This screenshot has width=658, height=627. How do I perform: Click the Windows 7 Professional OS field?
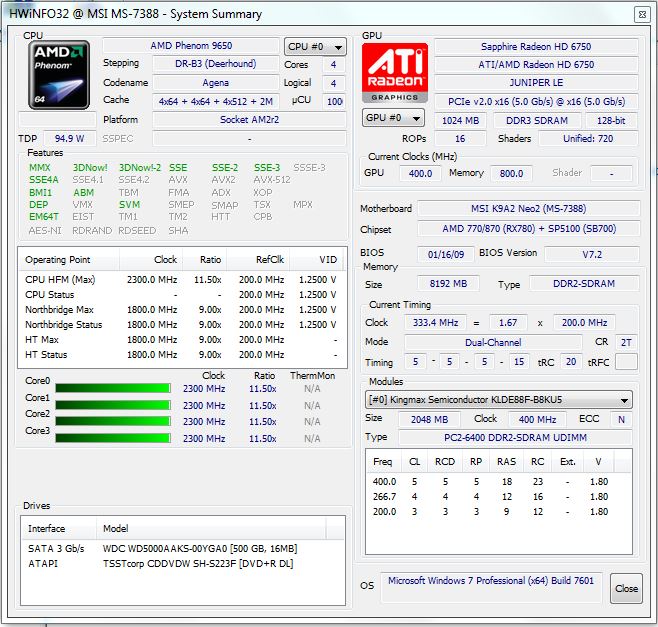tap(491, 586)
